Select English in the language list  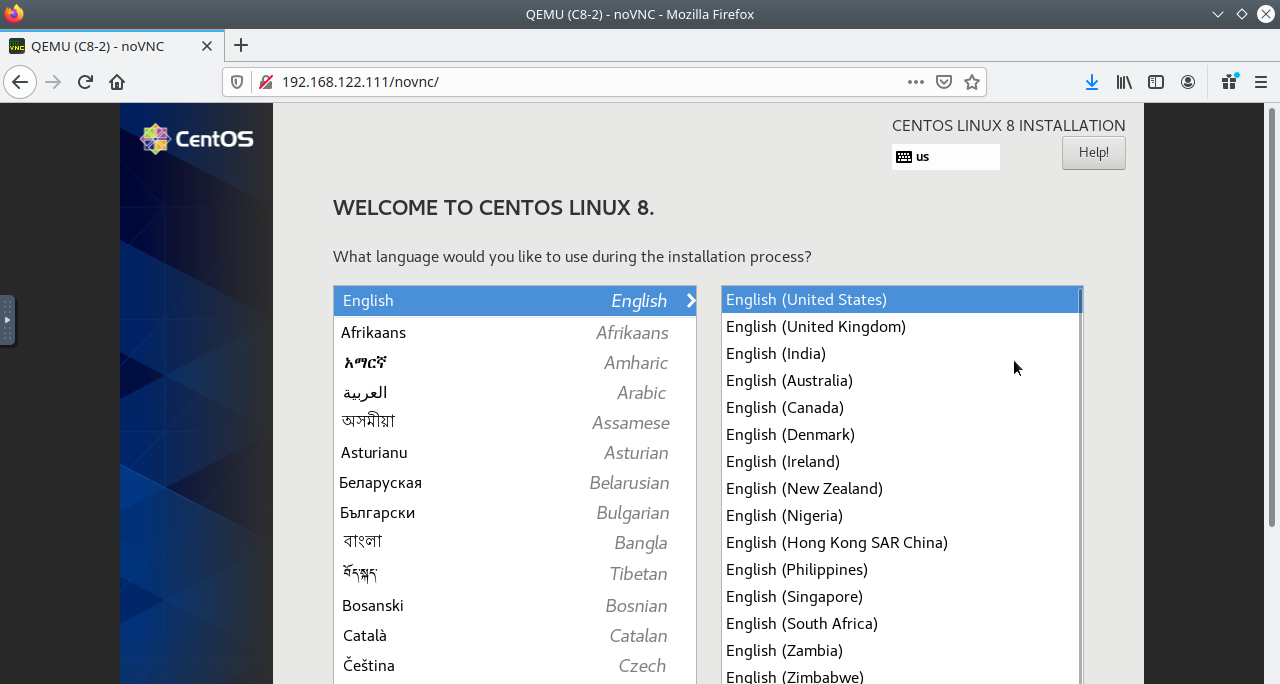pos(515,301)
